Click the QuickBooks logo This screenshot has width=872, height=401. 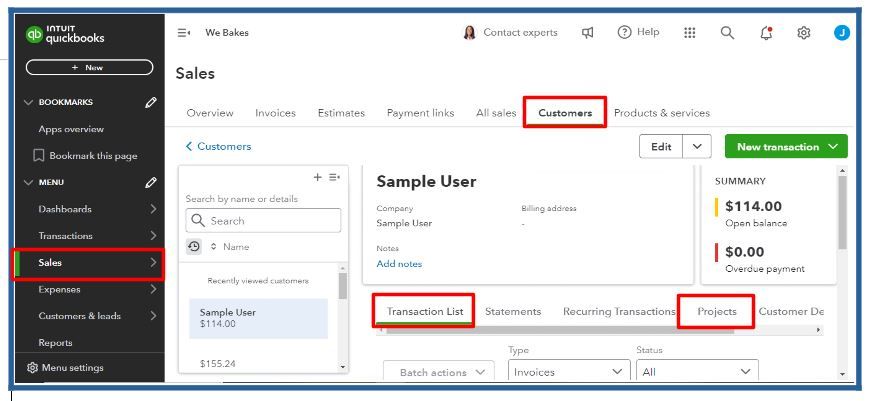[x=65, y=34]
